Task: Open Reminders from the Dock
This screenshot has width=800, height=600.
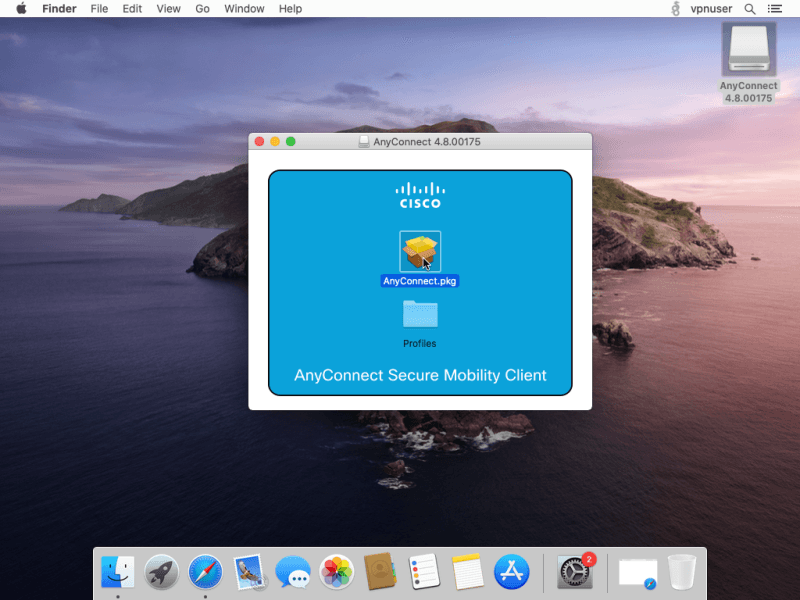Action: 424,572
